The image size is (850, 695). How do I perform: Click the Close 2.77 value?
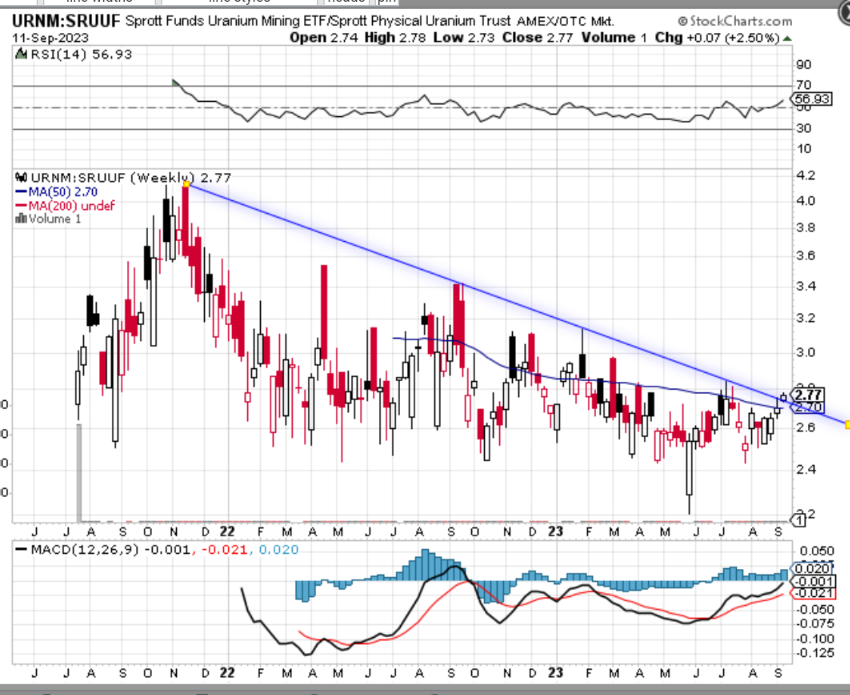tap(537, 37)
